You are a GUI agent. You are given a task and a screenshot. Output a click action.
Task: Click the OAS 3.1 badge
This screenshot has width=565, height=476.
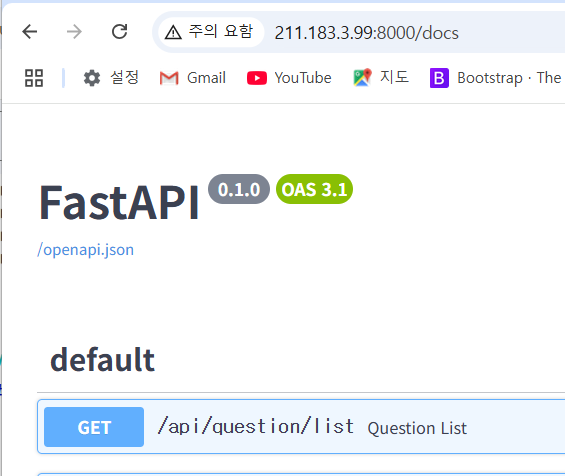[314, 189]
